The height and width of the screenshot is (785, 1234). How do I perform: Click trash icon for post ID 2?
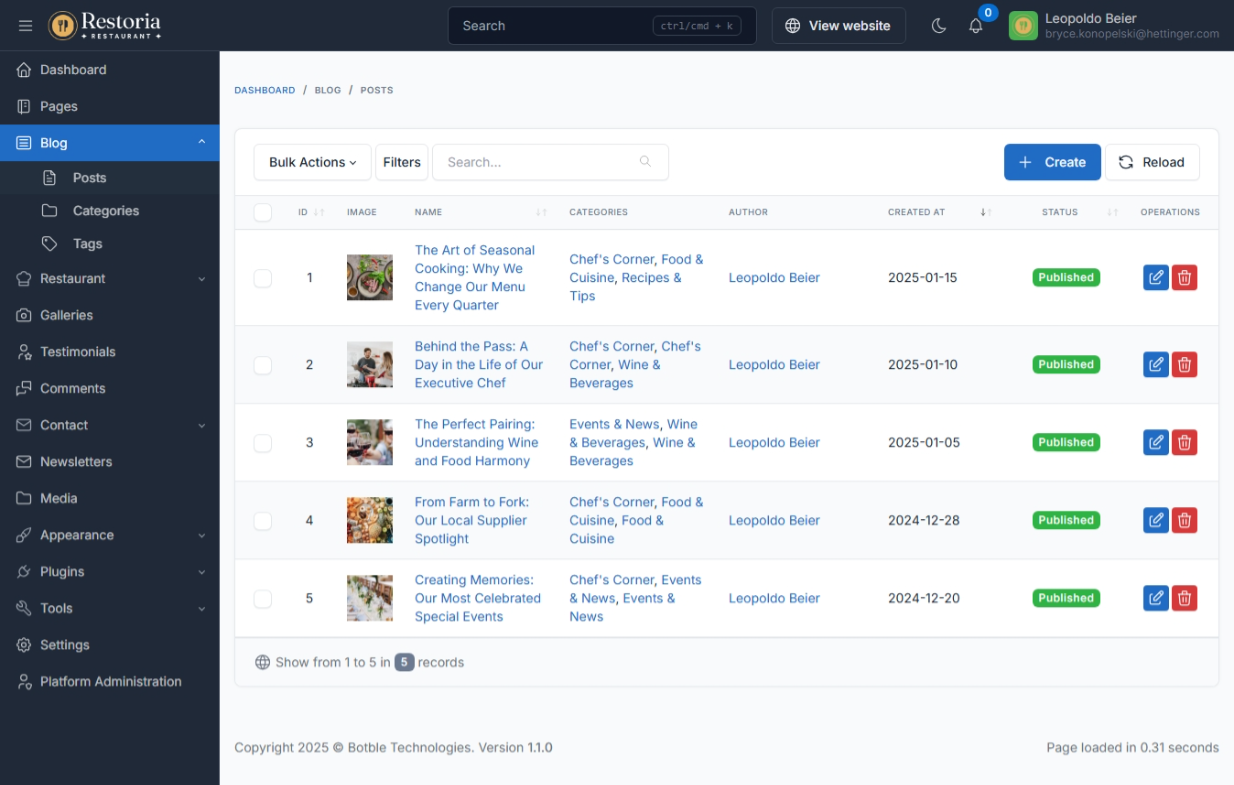[1184, 365]
